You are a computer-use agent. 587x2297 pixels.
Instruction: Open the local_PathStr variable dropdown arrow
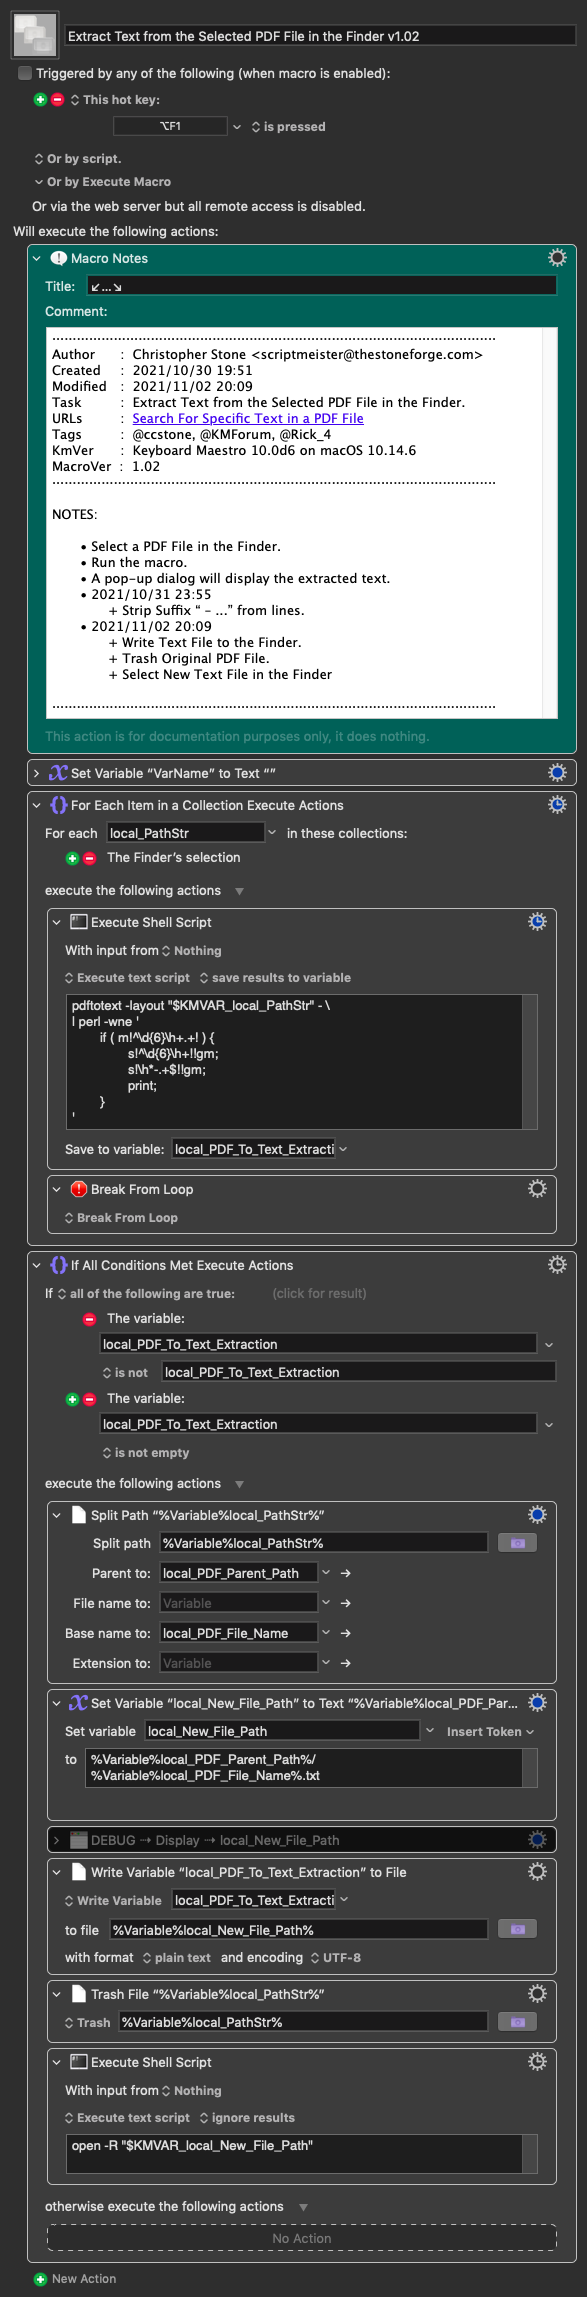[271, 833]
